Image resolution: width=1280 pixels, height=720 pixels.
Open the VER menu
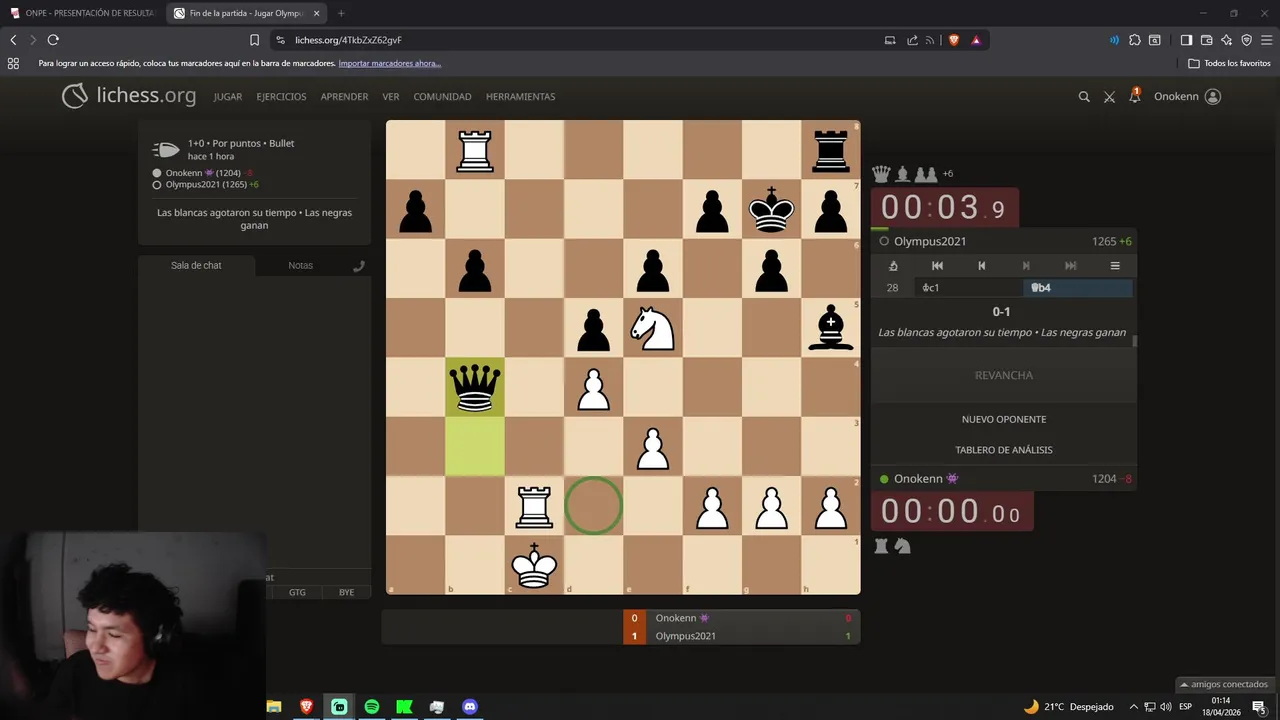(x=391, y=97)
